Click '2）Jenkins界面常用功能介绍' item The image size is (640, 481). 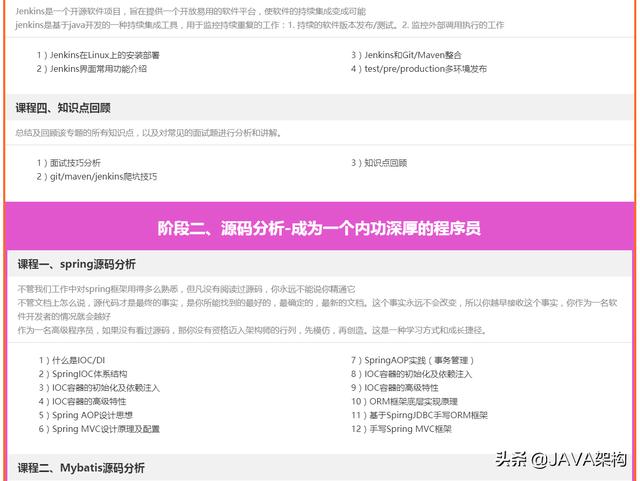[91, 69]
